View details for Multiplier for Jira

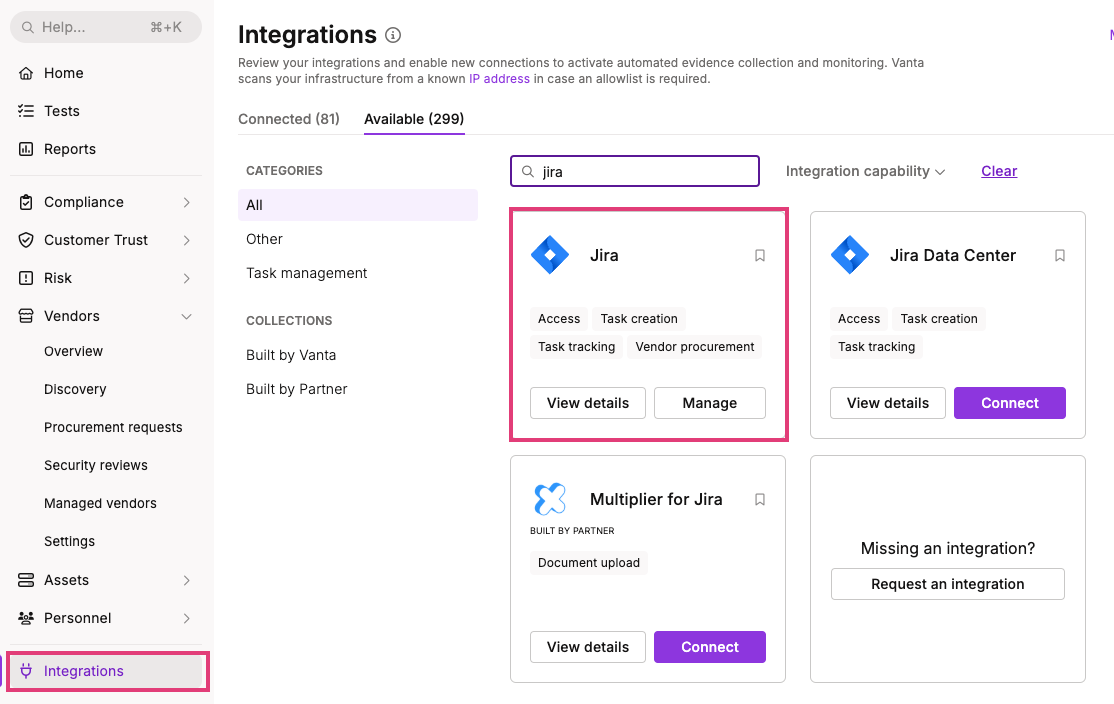point(588,647)
